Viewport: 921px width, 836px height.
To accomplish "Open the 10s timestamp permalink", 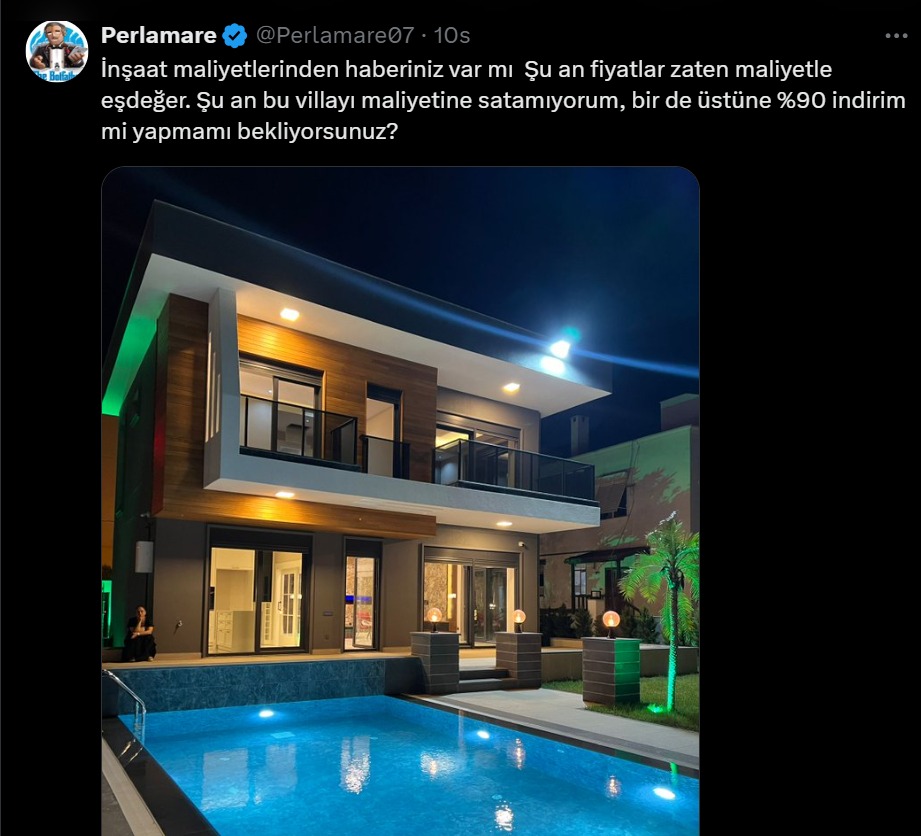I will pos(452,36).
